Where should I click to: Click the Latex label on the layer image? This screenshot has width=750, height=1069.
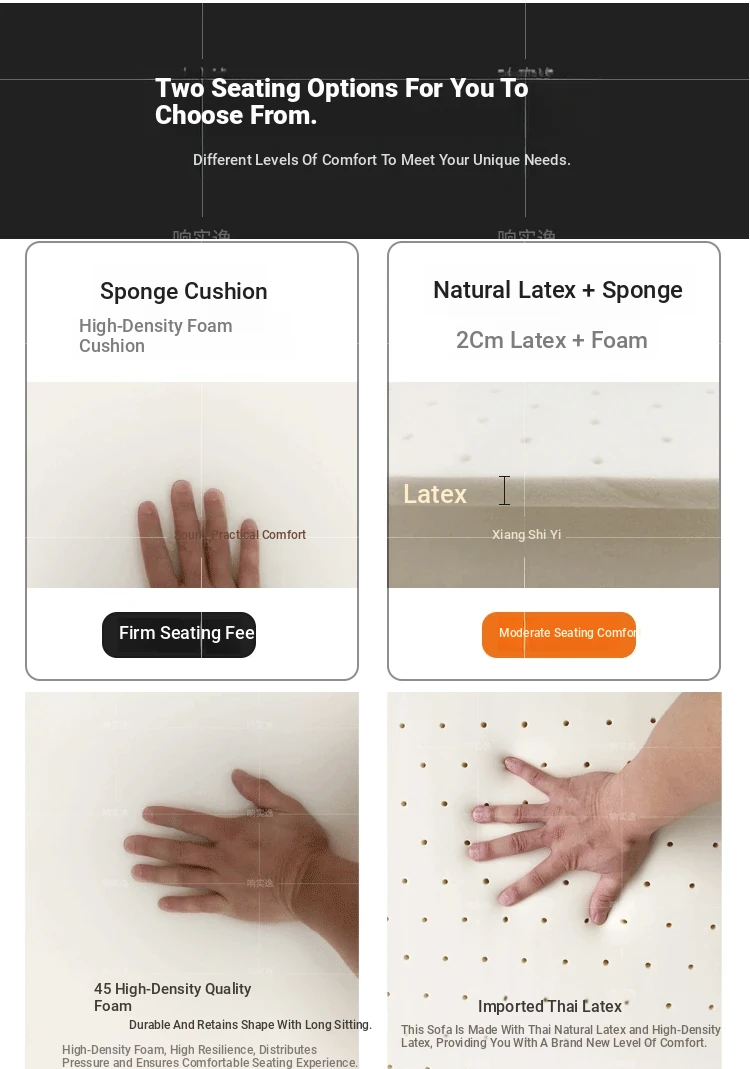pyautogui.click(x=434, y=494)
